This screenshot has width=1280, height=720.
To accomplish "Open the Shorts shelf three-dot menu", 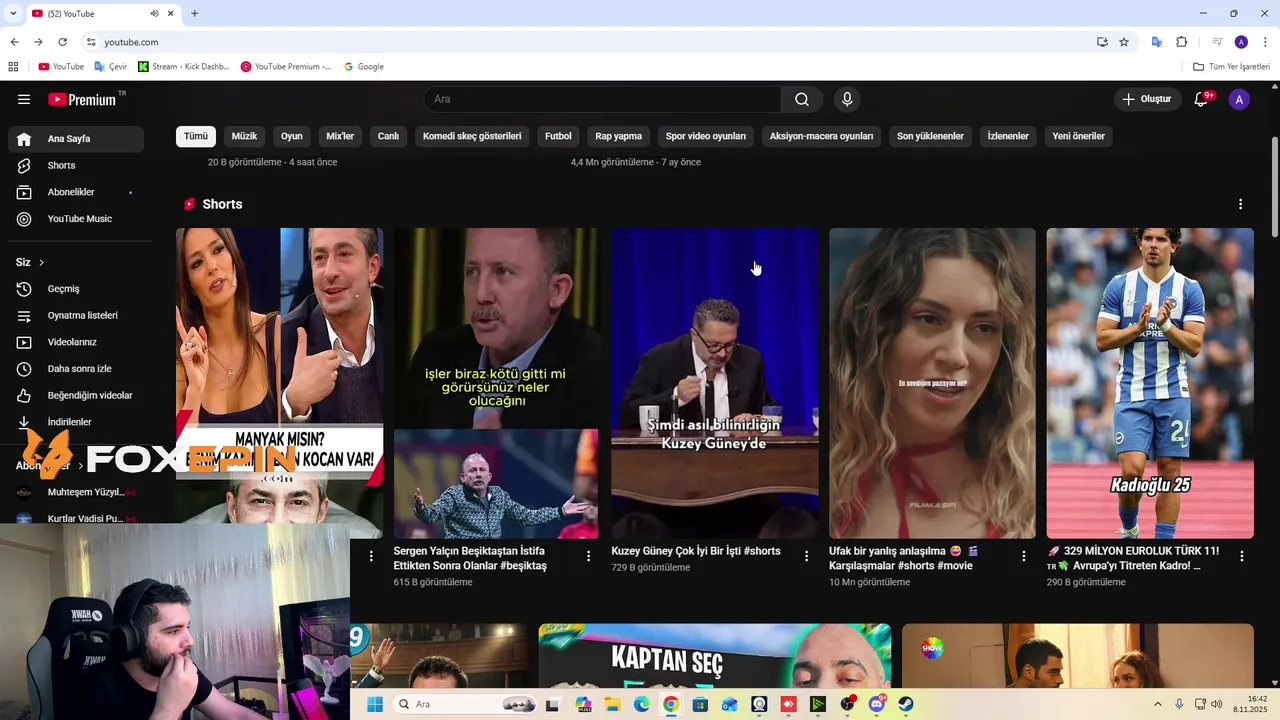I will [x=1240, y=204].
